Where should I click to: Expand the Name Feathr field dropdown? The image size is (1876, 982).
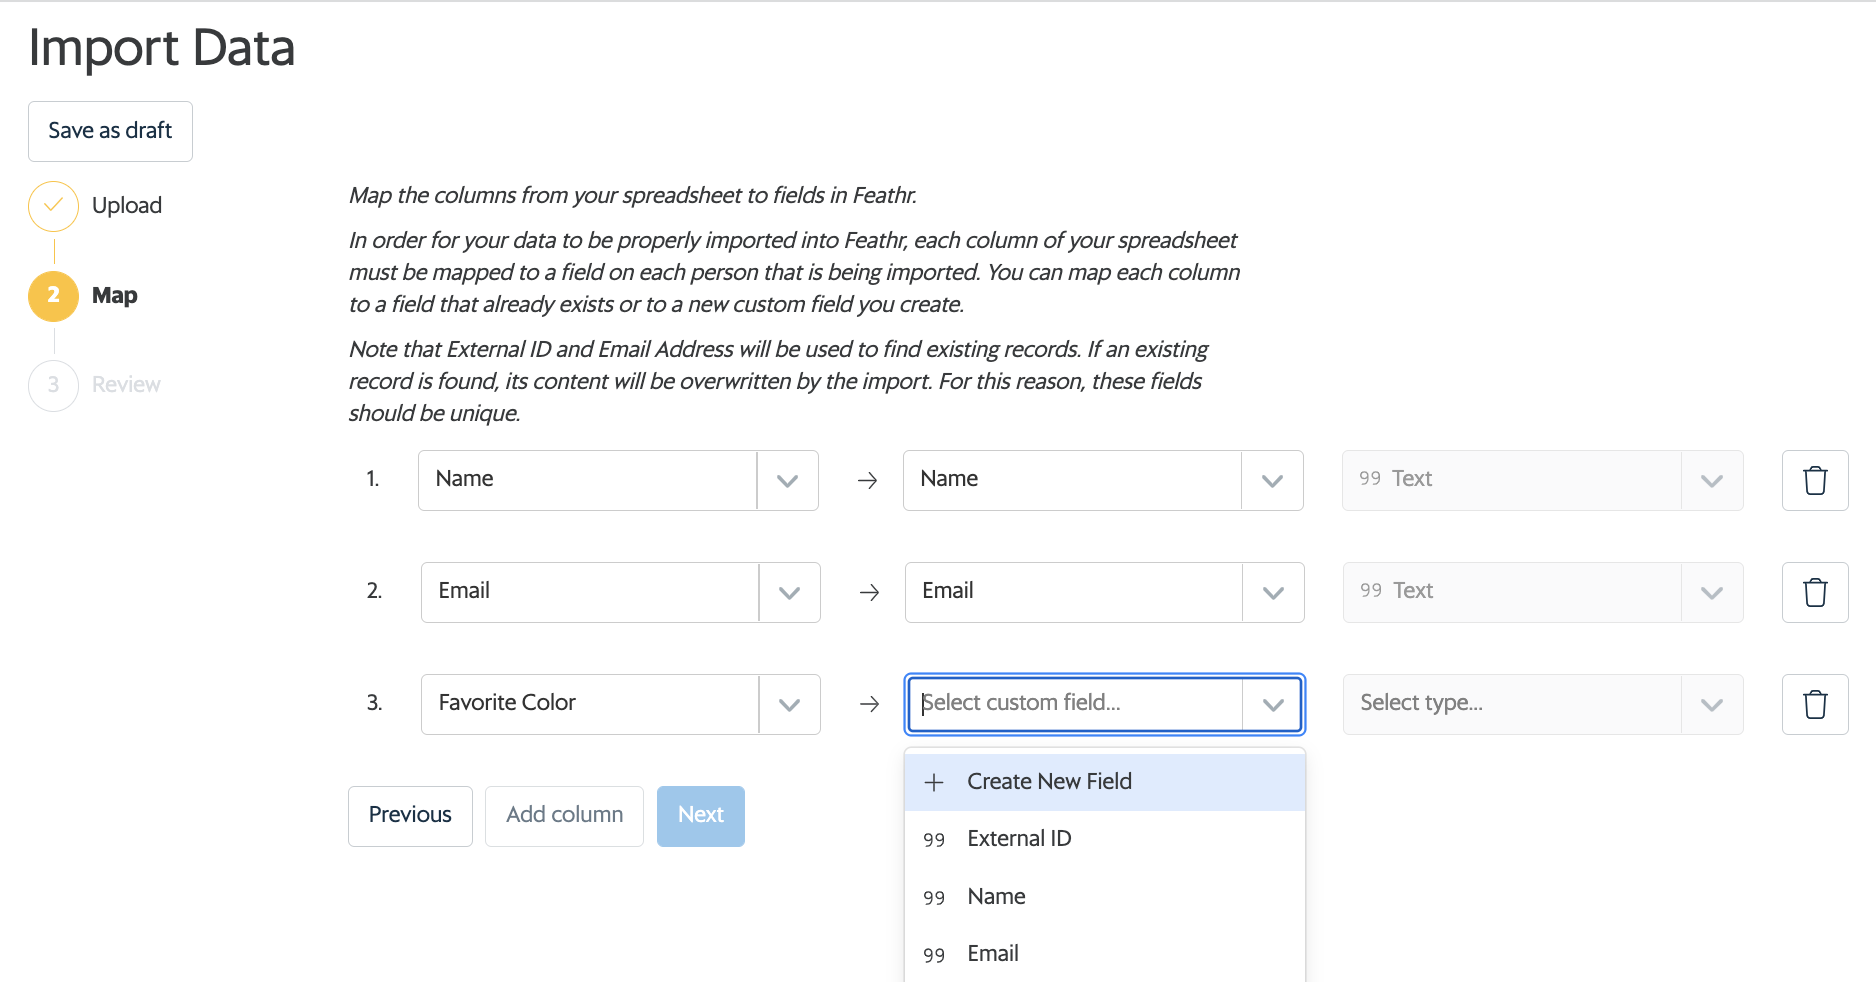tap(1272, 480)
